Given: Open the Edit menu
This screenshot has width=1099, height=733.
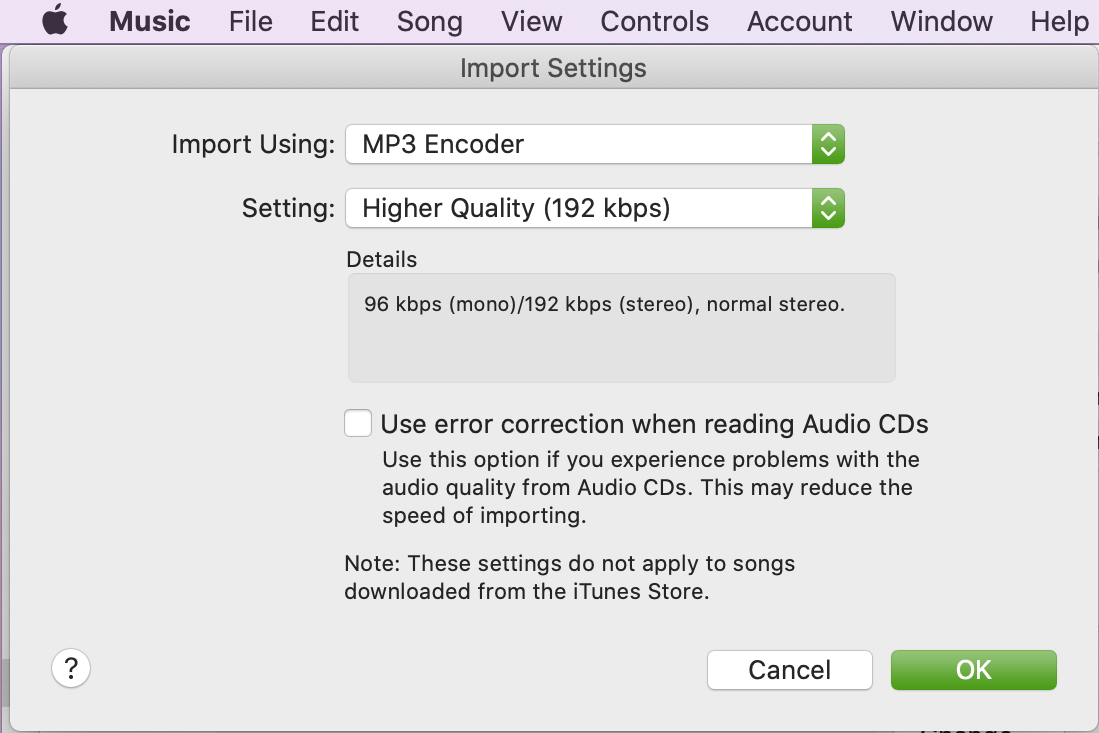Looking at the screenshot, I should click(334, 21).
